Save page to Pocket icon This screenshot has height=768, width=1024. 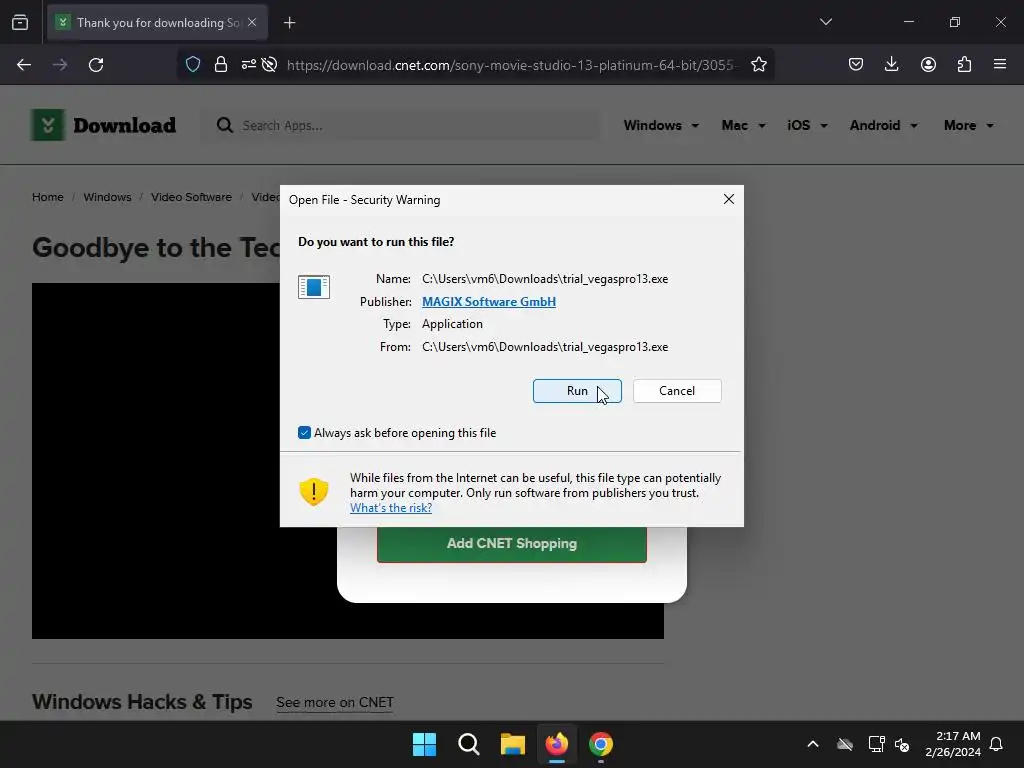point(856,65)
